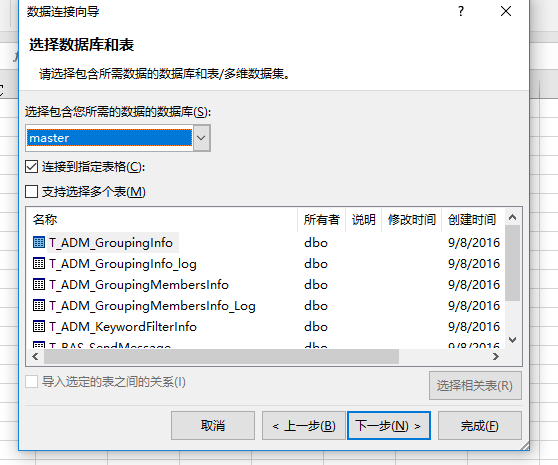This screenshot has width=558, height=465.
Task: Click the left arrow of the horizontal scrollbar
Action: pyautogui.click(x=35, y=356)
